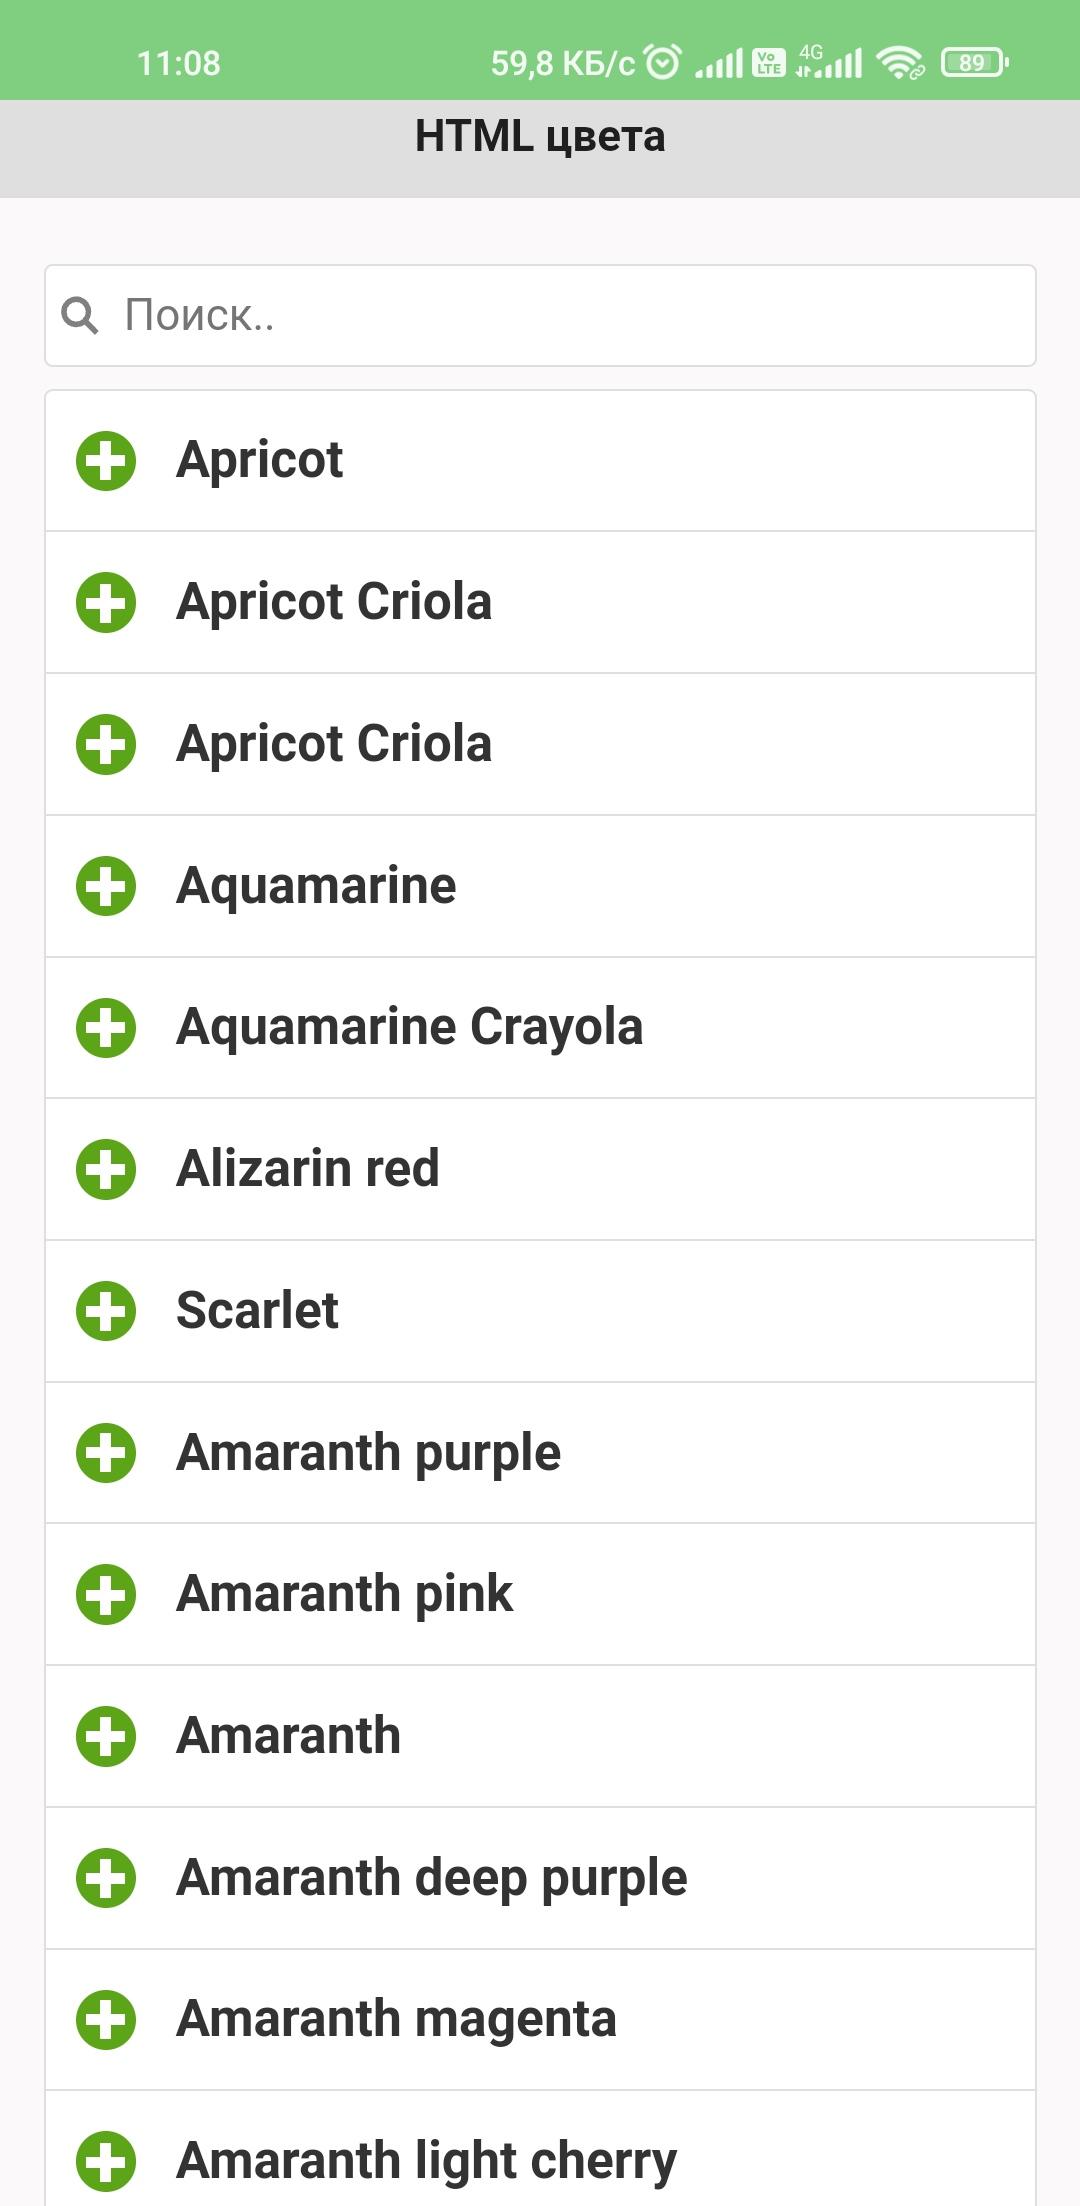Tap the plus icon for Amaranth pink
Screen dimensions: 1080x2206
tap(106, 1594)
